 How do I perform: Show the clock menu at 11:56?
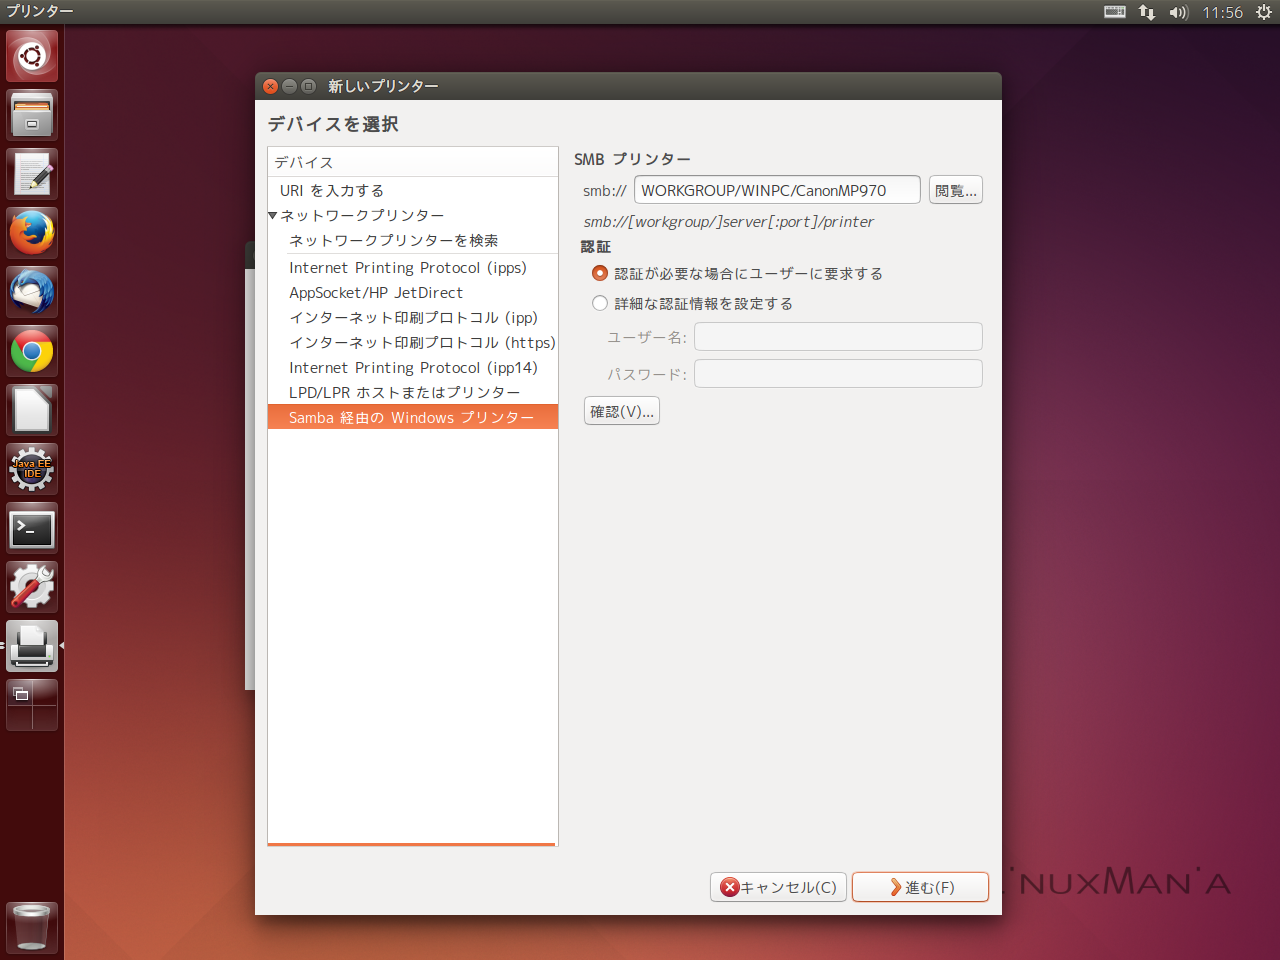tap(1222, 12)
